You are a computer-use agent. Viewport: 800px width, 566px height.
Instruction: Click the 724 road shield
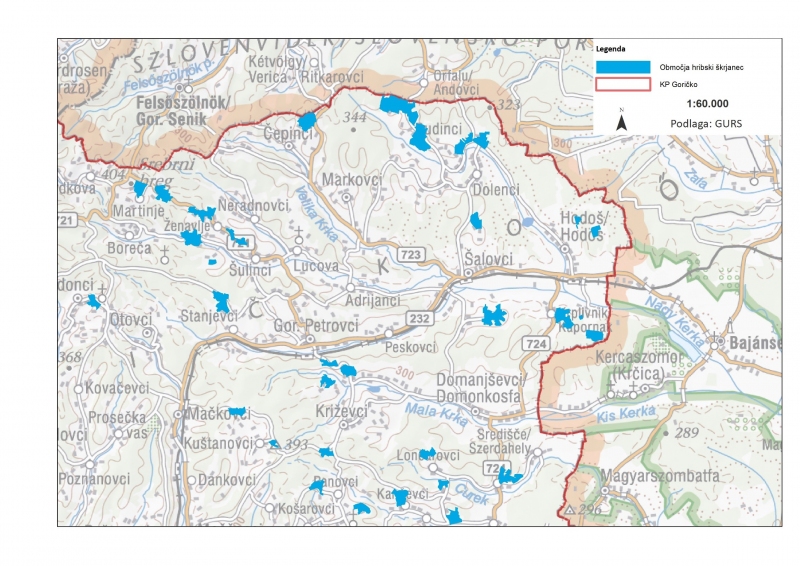tap(534, 342)
